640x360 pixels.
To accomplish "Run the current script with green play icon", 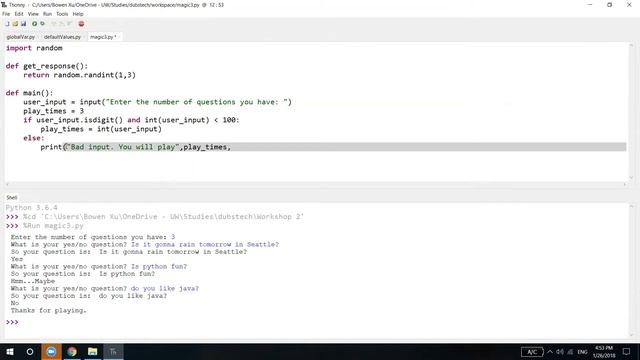I will [34, 24].
